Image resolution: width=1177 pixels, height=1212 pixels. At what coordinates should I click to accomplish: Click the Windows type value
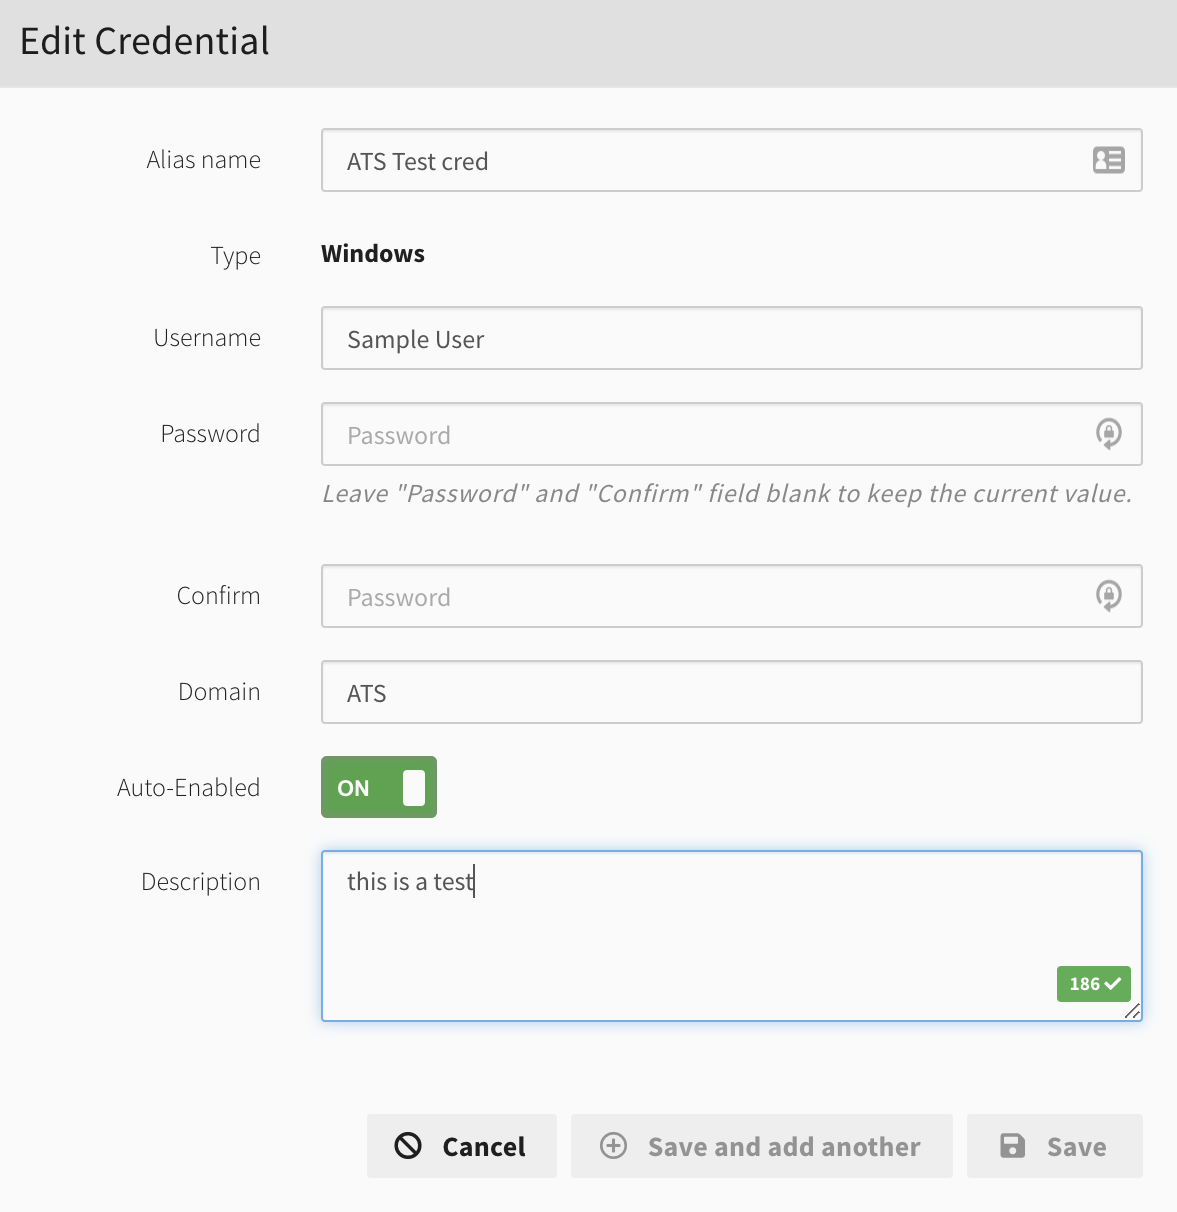pos(373,254)
